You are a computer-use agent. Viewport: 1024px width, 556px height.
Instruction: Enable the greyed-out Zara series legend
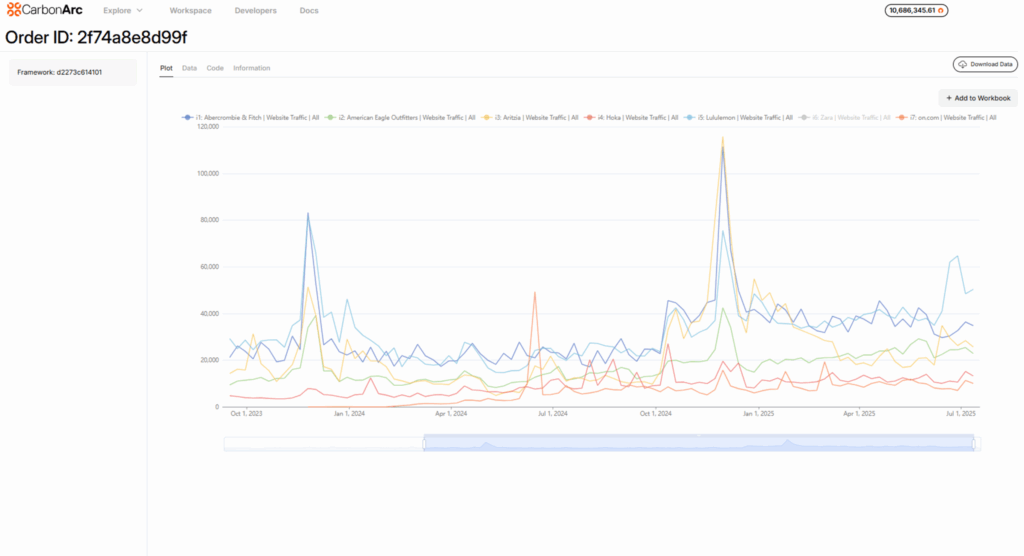(844, 118)
